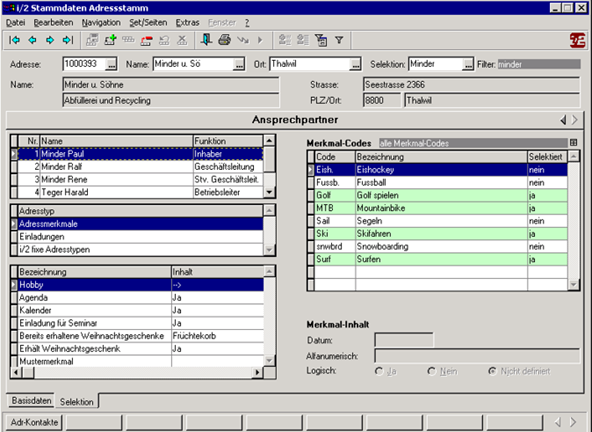
Task: Jump to the first record arrow icon
Action: point(14,40)
